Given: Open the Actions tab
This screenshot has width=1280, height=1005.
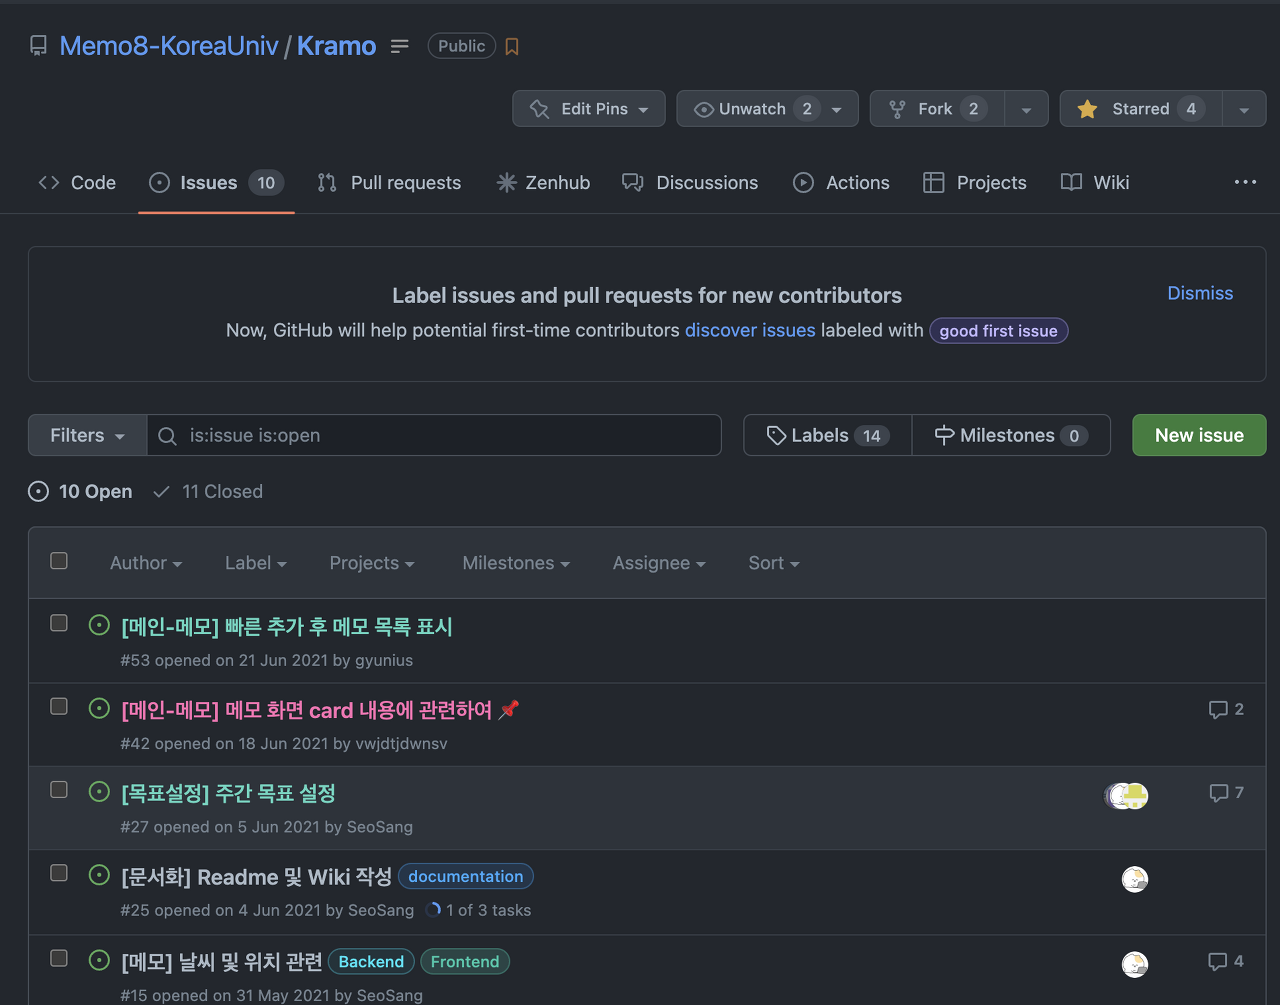Looking at the screenshot, I should (x=841, y=183).
